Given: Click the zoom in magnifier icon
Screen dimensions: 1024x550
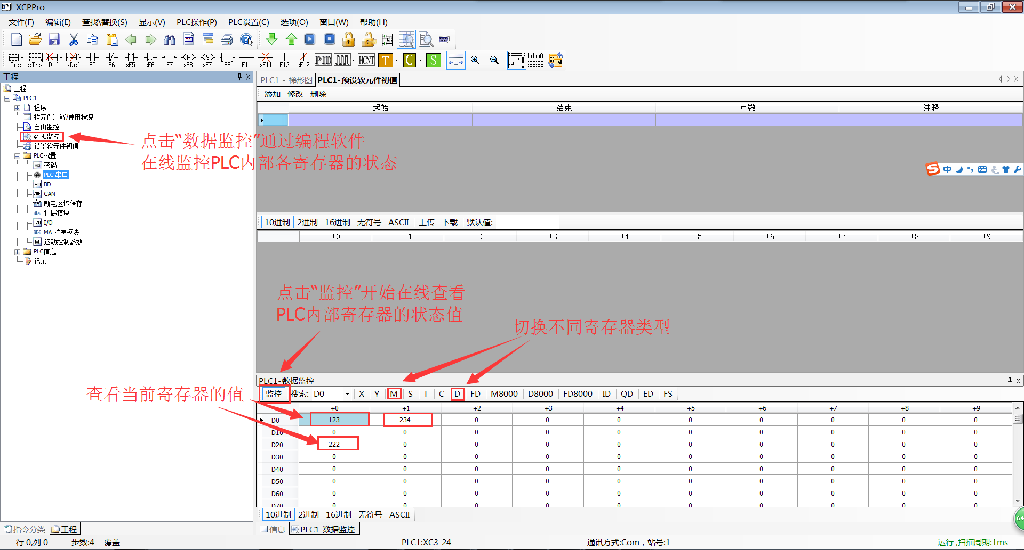Looking at the screenshot, I should coord(475,61).
